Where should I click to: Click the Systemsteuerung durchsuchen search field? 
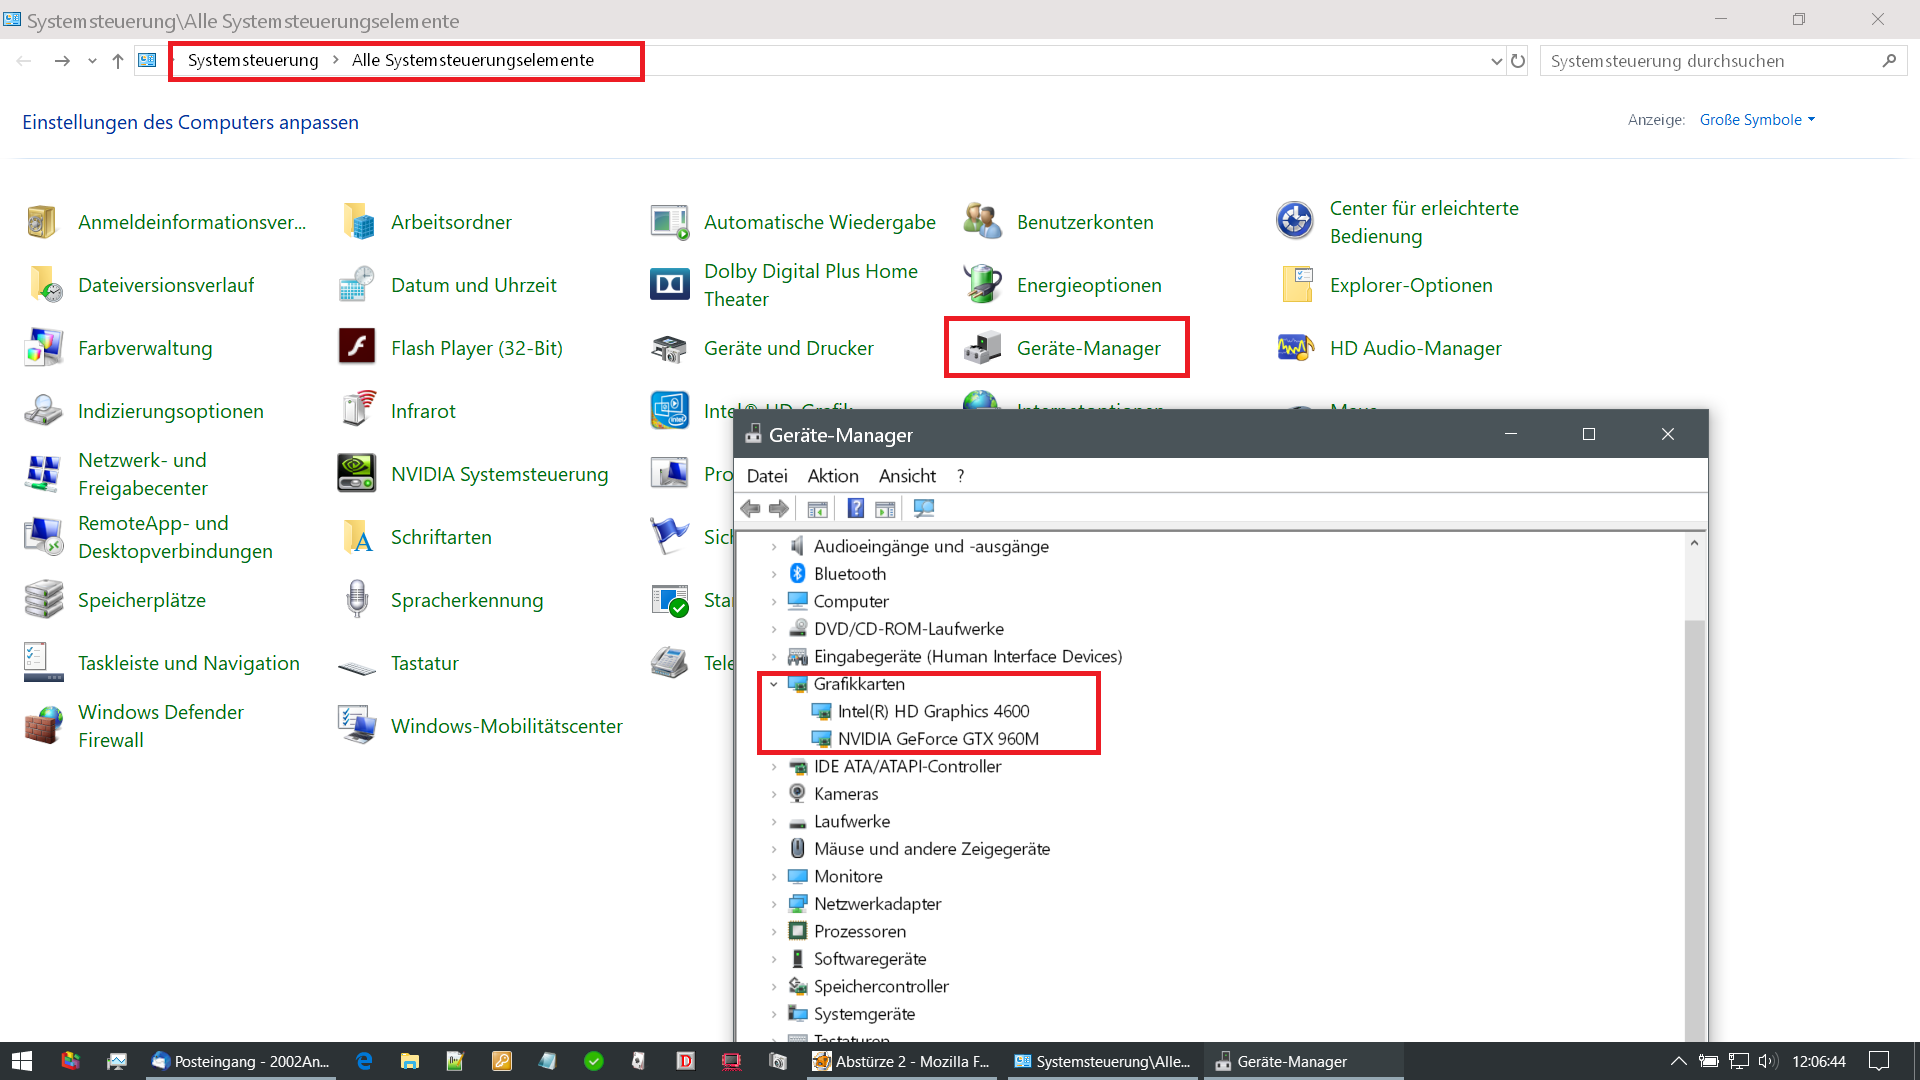coord(1710,61)
